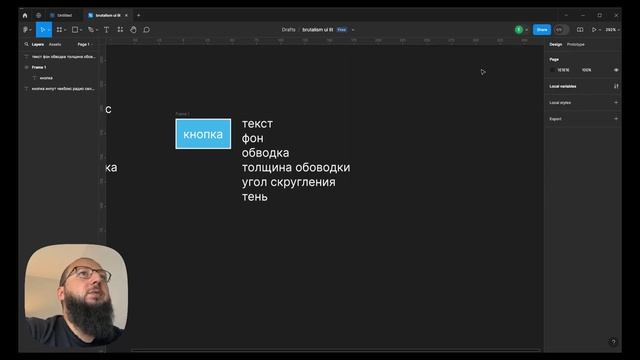Search layers with the magnifier icon
The height and width of the screenshot is (360, 640).
tap(26, 44)
